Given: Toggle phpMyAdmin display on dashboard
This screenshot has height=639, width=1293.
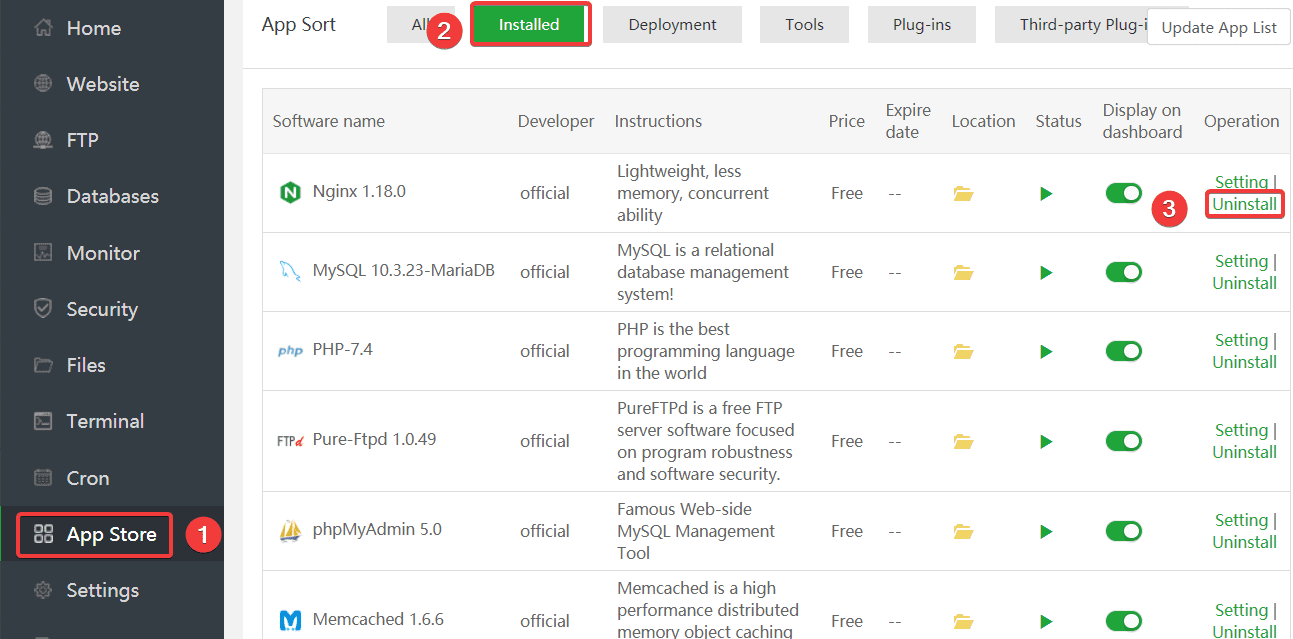Looking at the screenshot, I should [x=1123, y=531].
